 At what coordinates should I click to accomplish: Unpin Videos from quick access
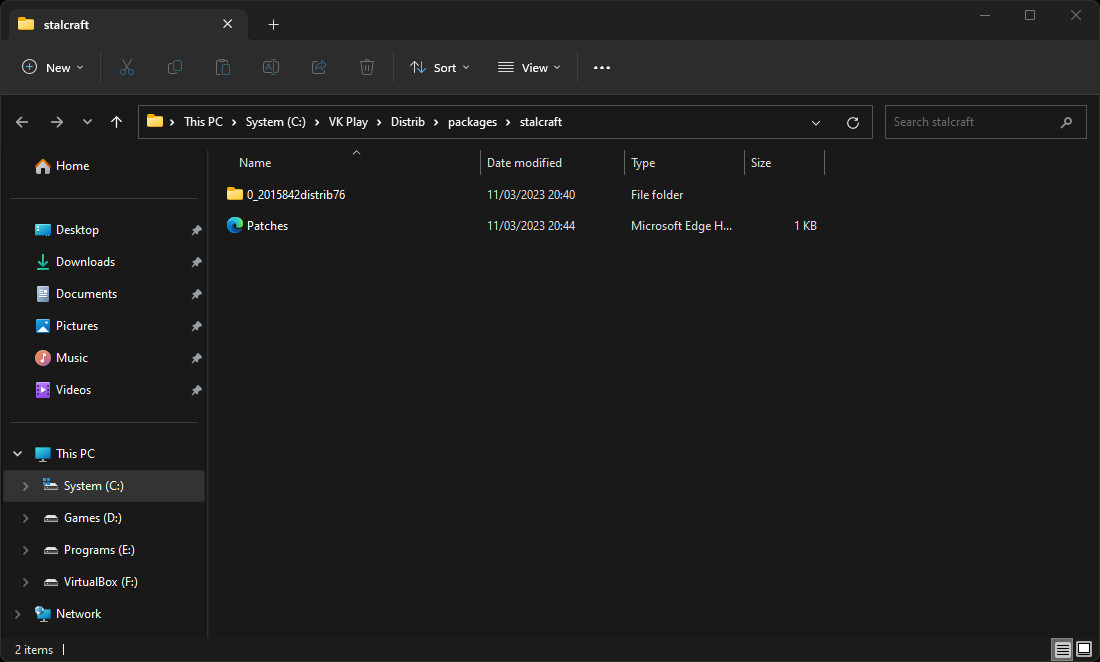point(196,390)
